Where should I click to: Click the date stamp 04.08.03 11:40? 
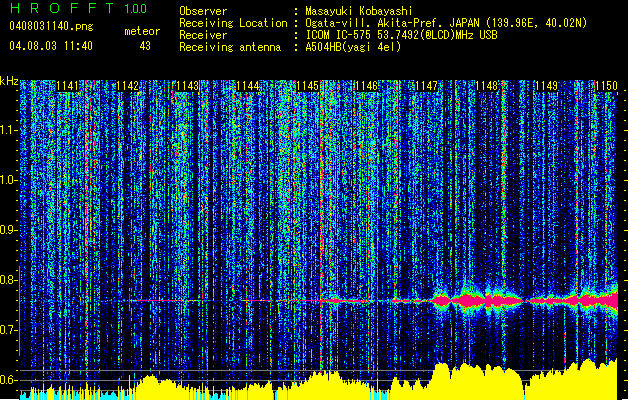pyautogui.click(x=51, y=45)
